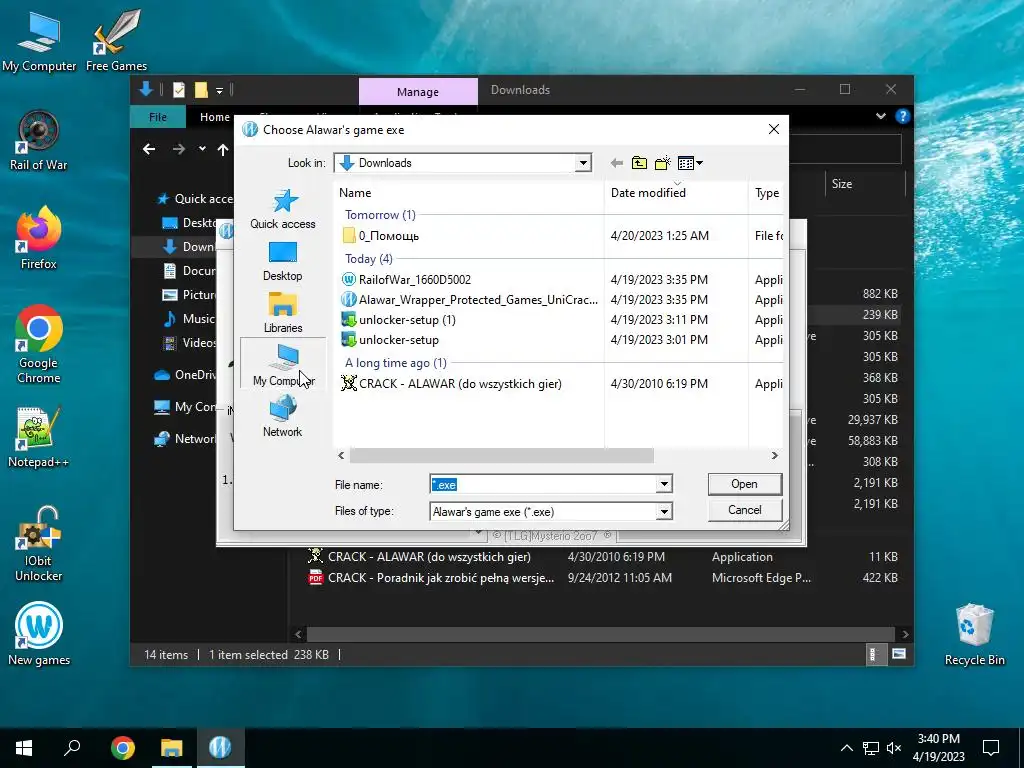1024x768 pixels.
Task: Open Explorer recent locations dropdown arrow
Action: coord(202,150)
